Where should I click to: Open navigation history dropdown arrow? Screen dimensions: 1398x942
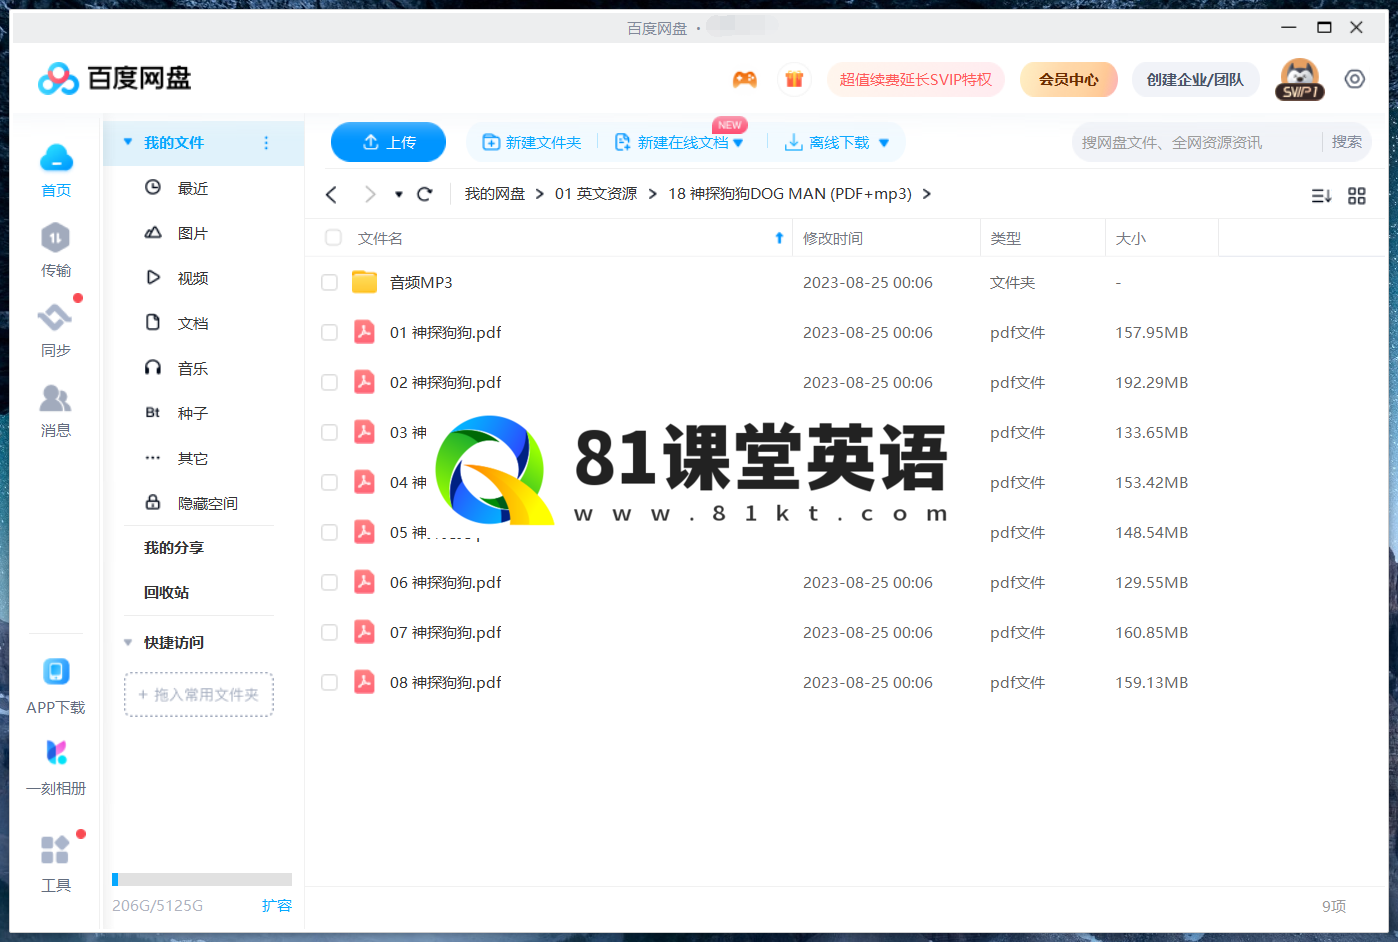(399, 195)
